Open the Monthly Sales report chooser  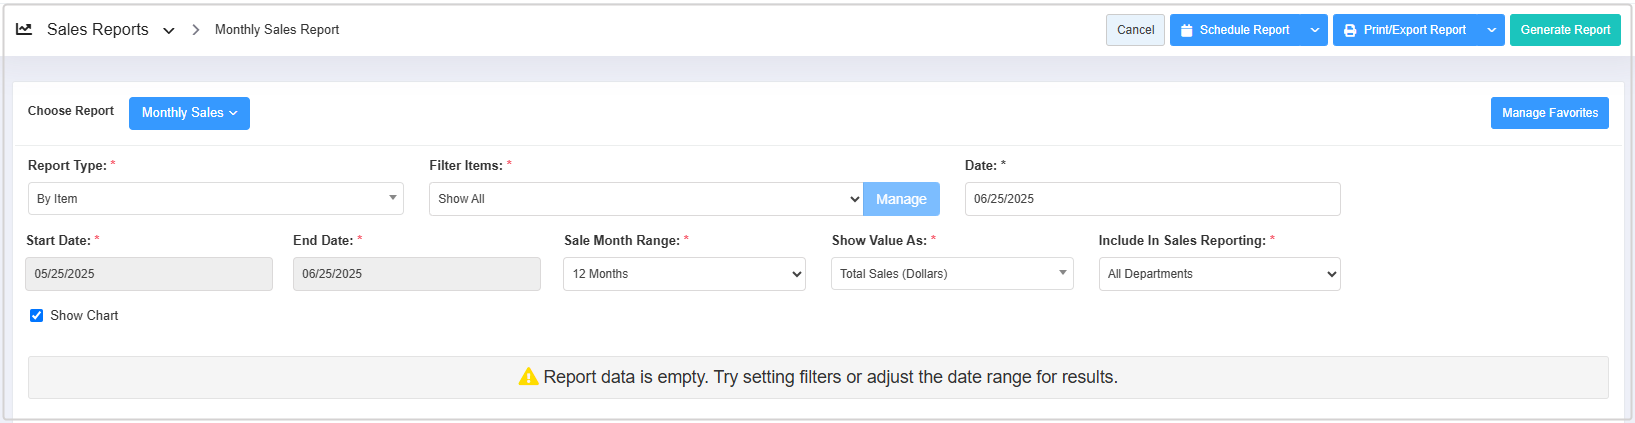(189, 113)
